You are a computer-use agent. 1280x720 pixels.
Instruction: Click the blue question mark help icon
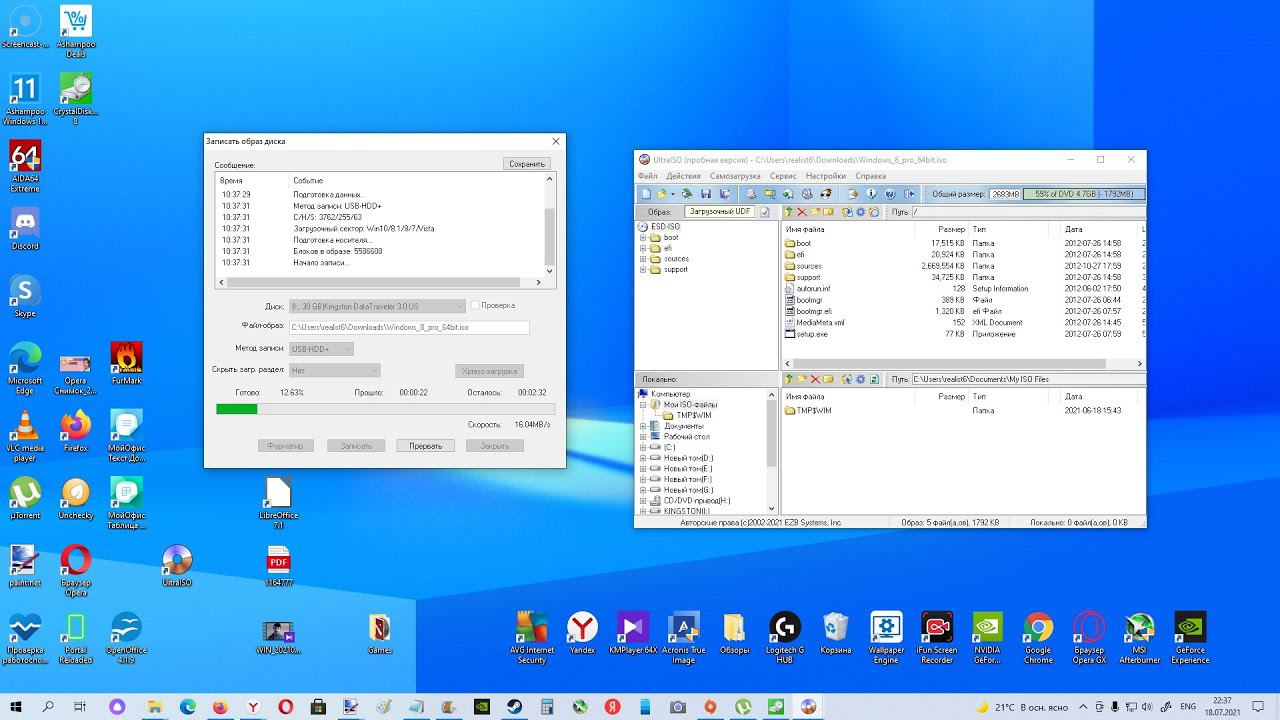pos(889,194)
